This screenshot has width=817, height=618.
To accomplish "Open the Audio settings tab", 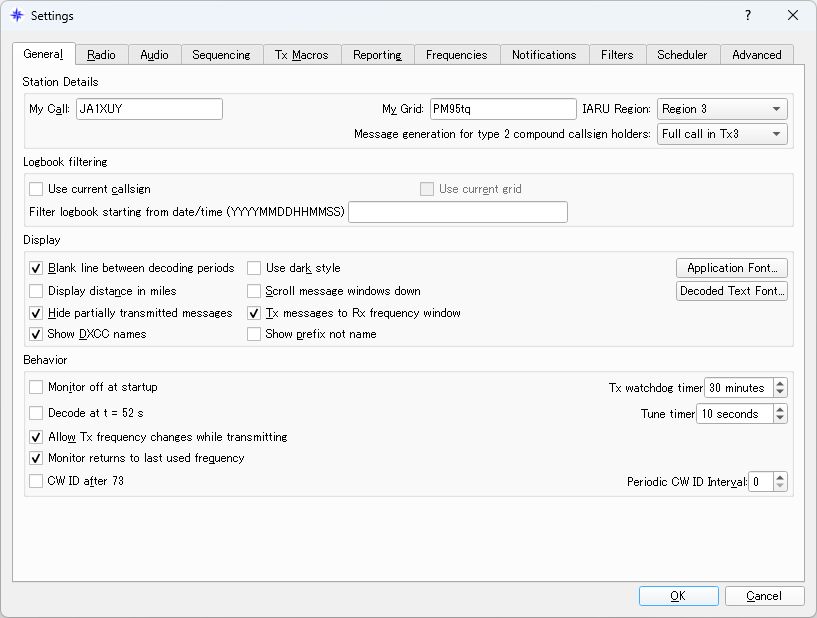I will 155,55.
